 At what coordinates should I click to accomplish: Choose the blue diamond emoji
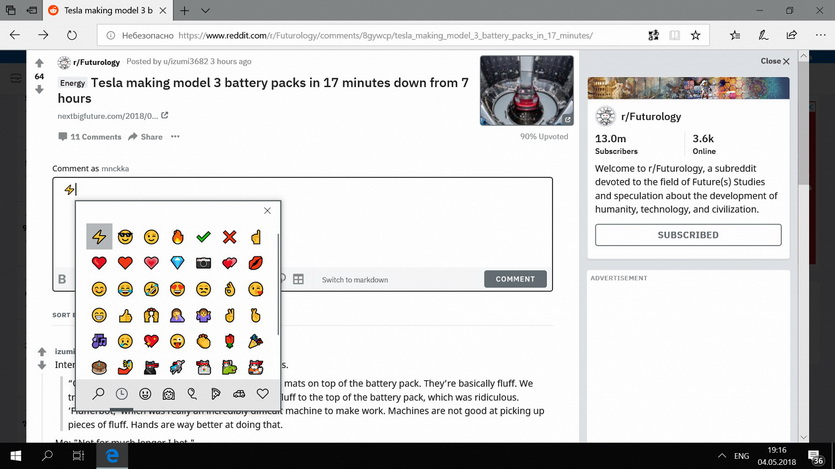click(177, 262)
